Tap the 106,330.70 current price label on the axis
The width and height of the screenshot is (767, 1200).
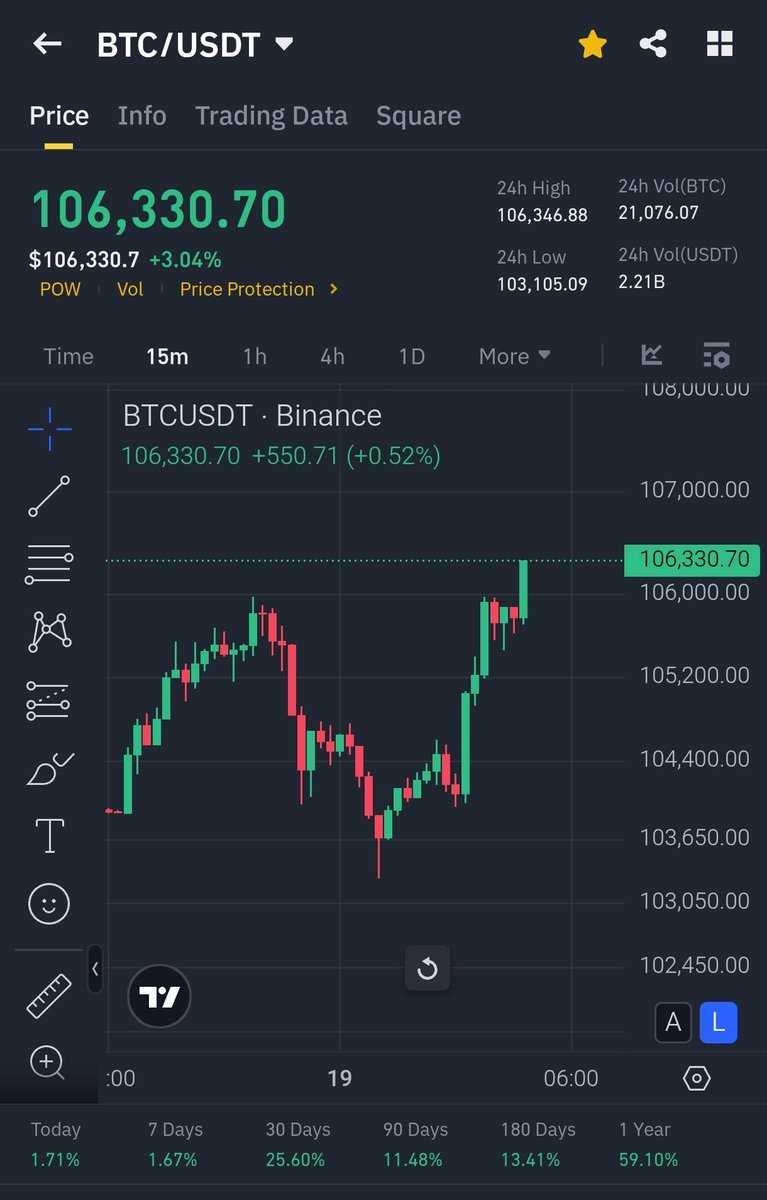coord(692,560)
